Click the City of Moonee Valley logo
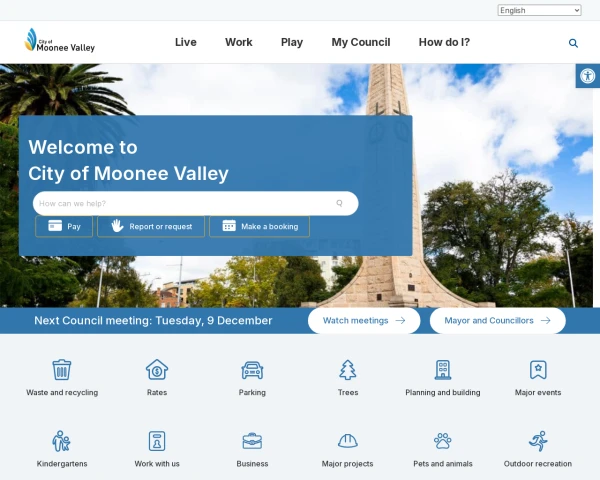This screenshot has height=480, width=600. [x=59, y=40]
